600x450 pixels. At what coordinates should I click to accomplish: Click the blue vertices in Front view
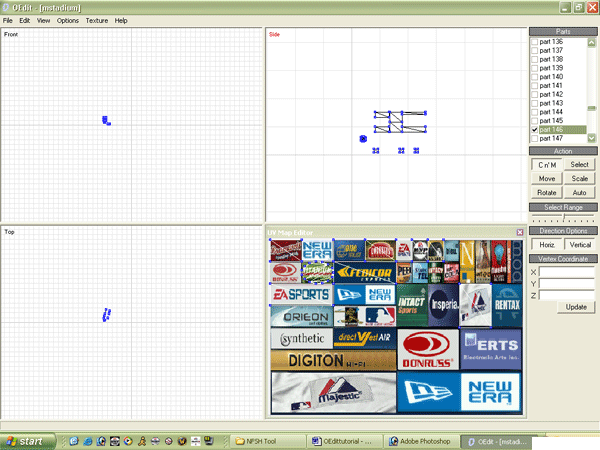click(x=106, y=121)
